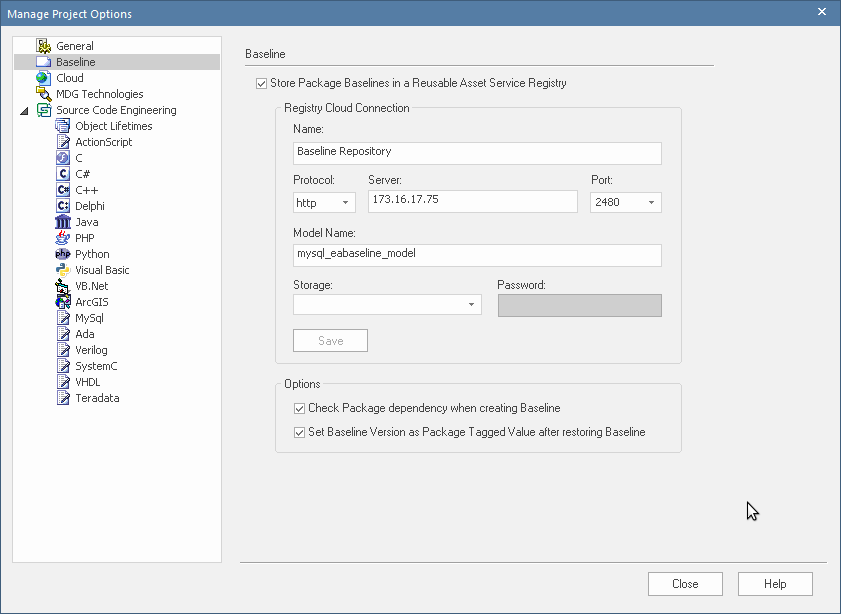Select Baseline in the options tree

tap(75, 62)
